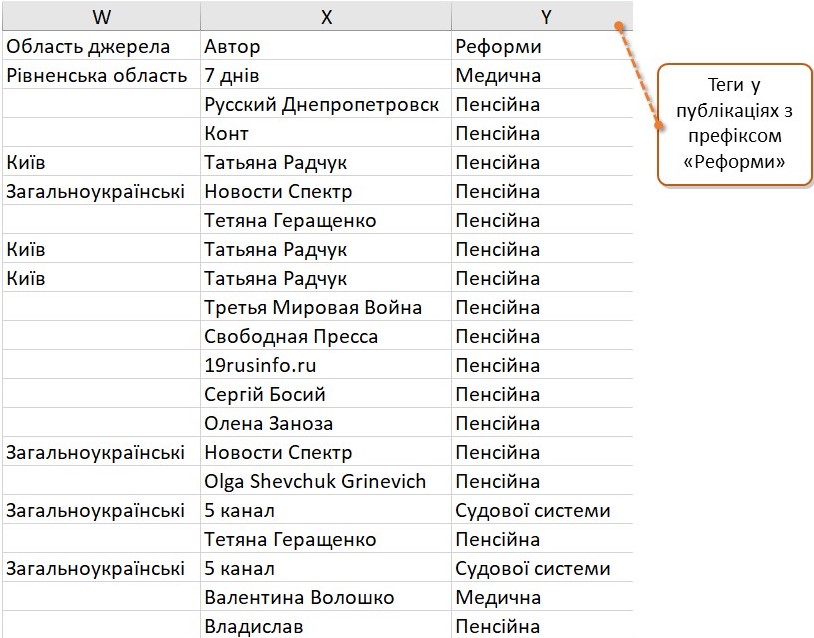
Task: Select 'Пенсійна' in the '19rusinfo.ru' row
Action: (x=542, y=365)
